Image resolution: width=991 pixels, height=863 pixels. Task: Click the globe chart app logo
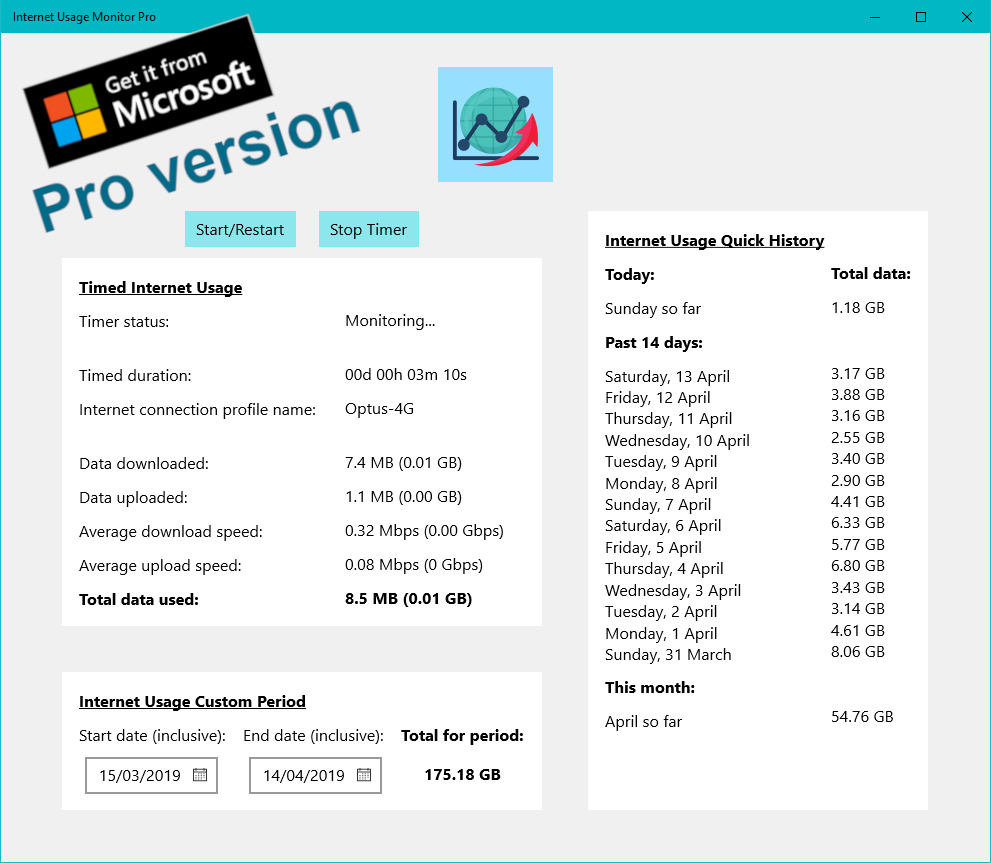(495, 125)
